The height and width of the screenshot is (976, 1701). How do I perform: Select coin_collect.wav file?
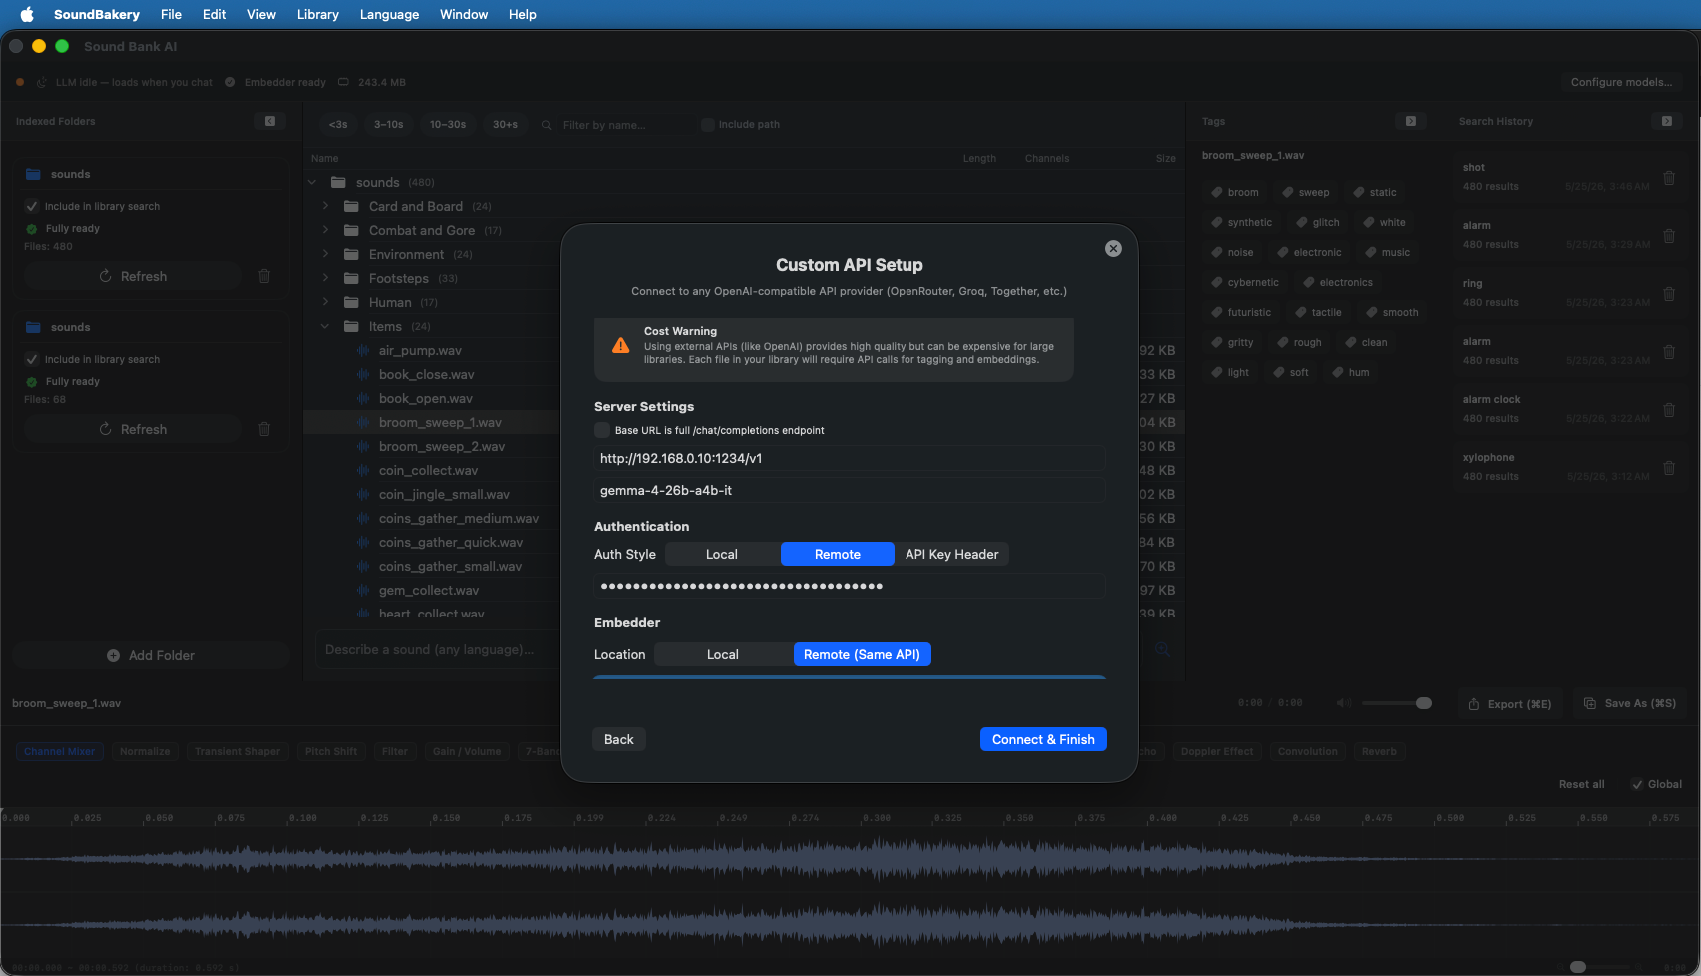[x=429, y=470]
